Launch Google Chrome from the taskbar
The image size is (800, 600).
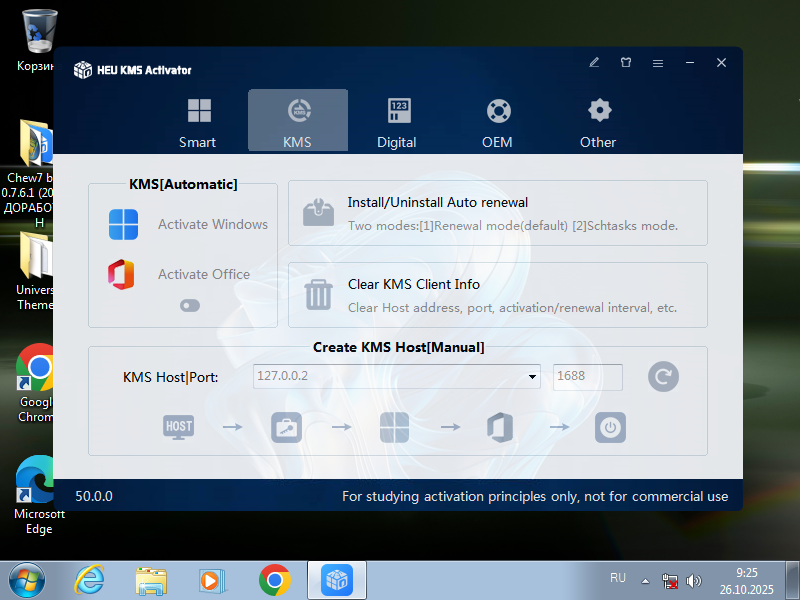(x=274, y=580)
